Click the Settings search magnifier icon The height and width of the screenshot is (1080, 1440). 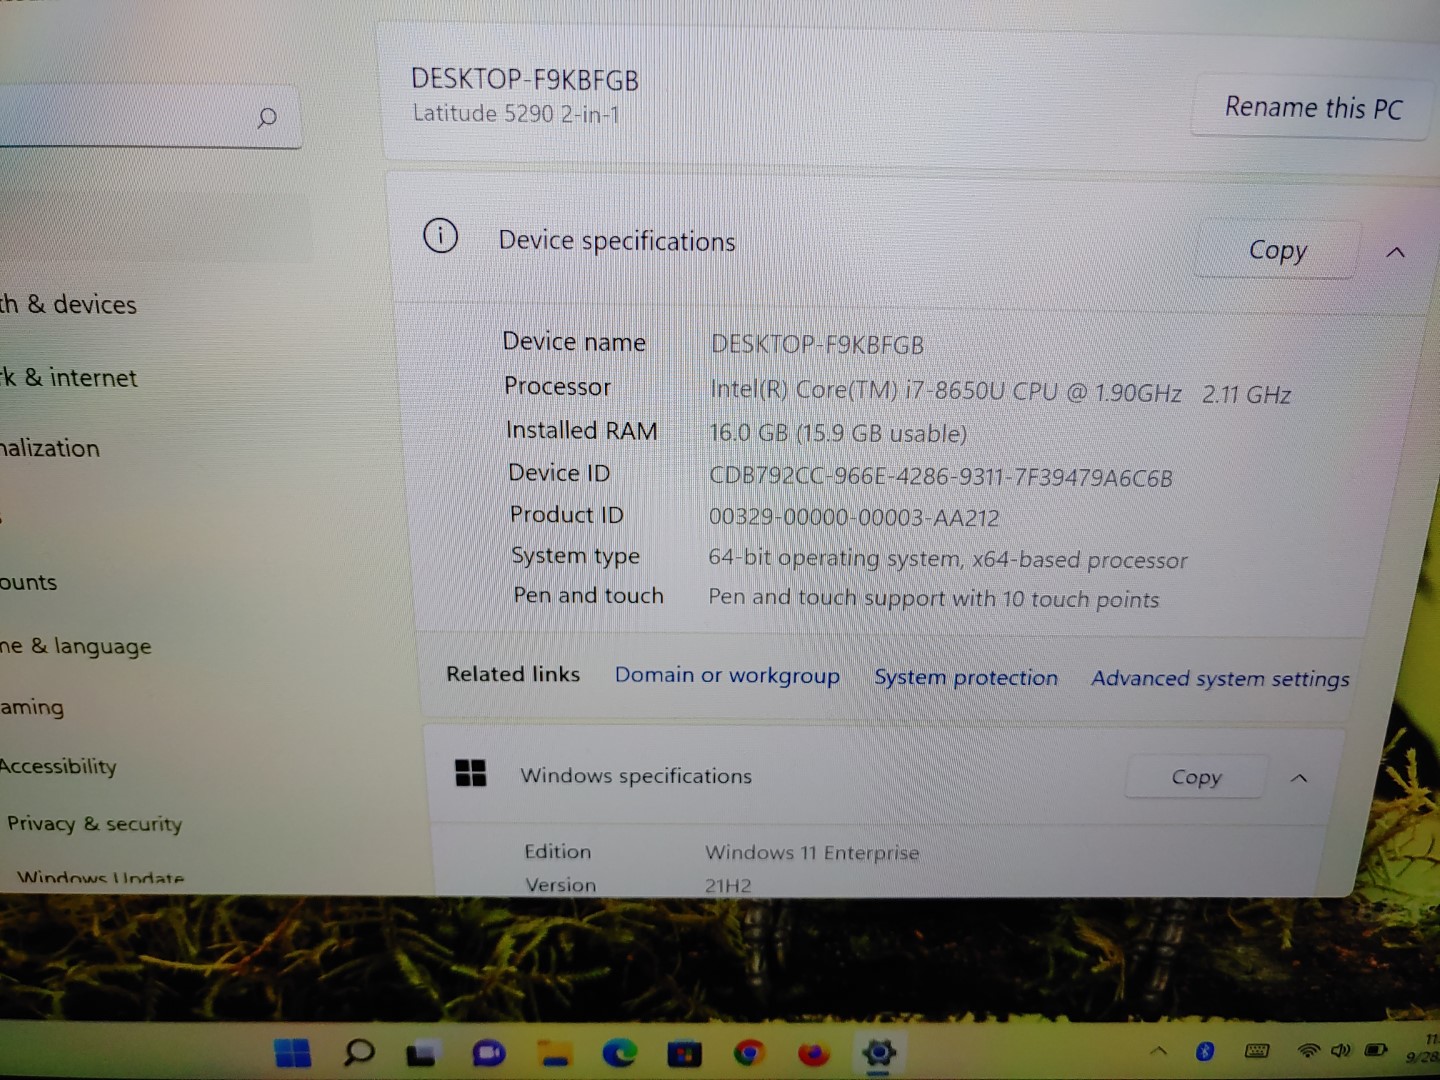[x=267, y=118]
